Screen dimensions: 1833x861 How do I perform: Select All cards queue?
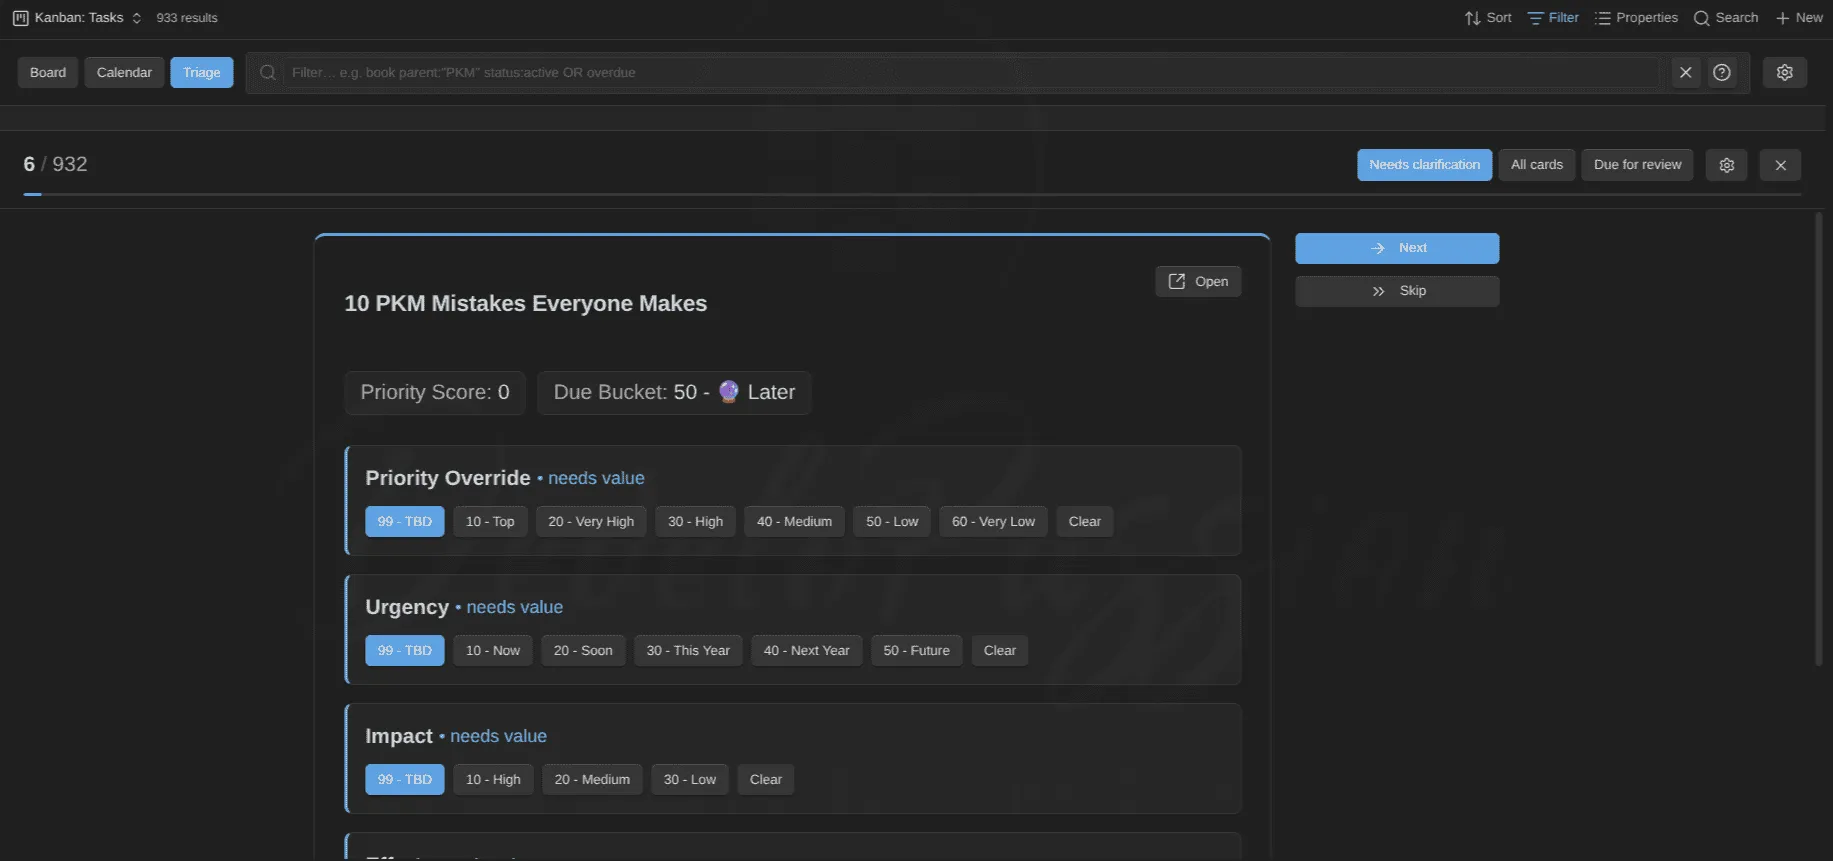tap(1537, 165)
